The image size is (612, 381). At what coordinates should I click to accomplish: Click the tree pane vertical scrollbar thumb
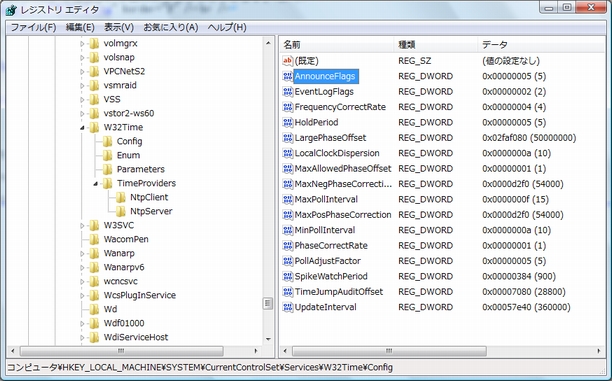268,303
